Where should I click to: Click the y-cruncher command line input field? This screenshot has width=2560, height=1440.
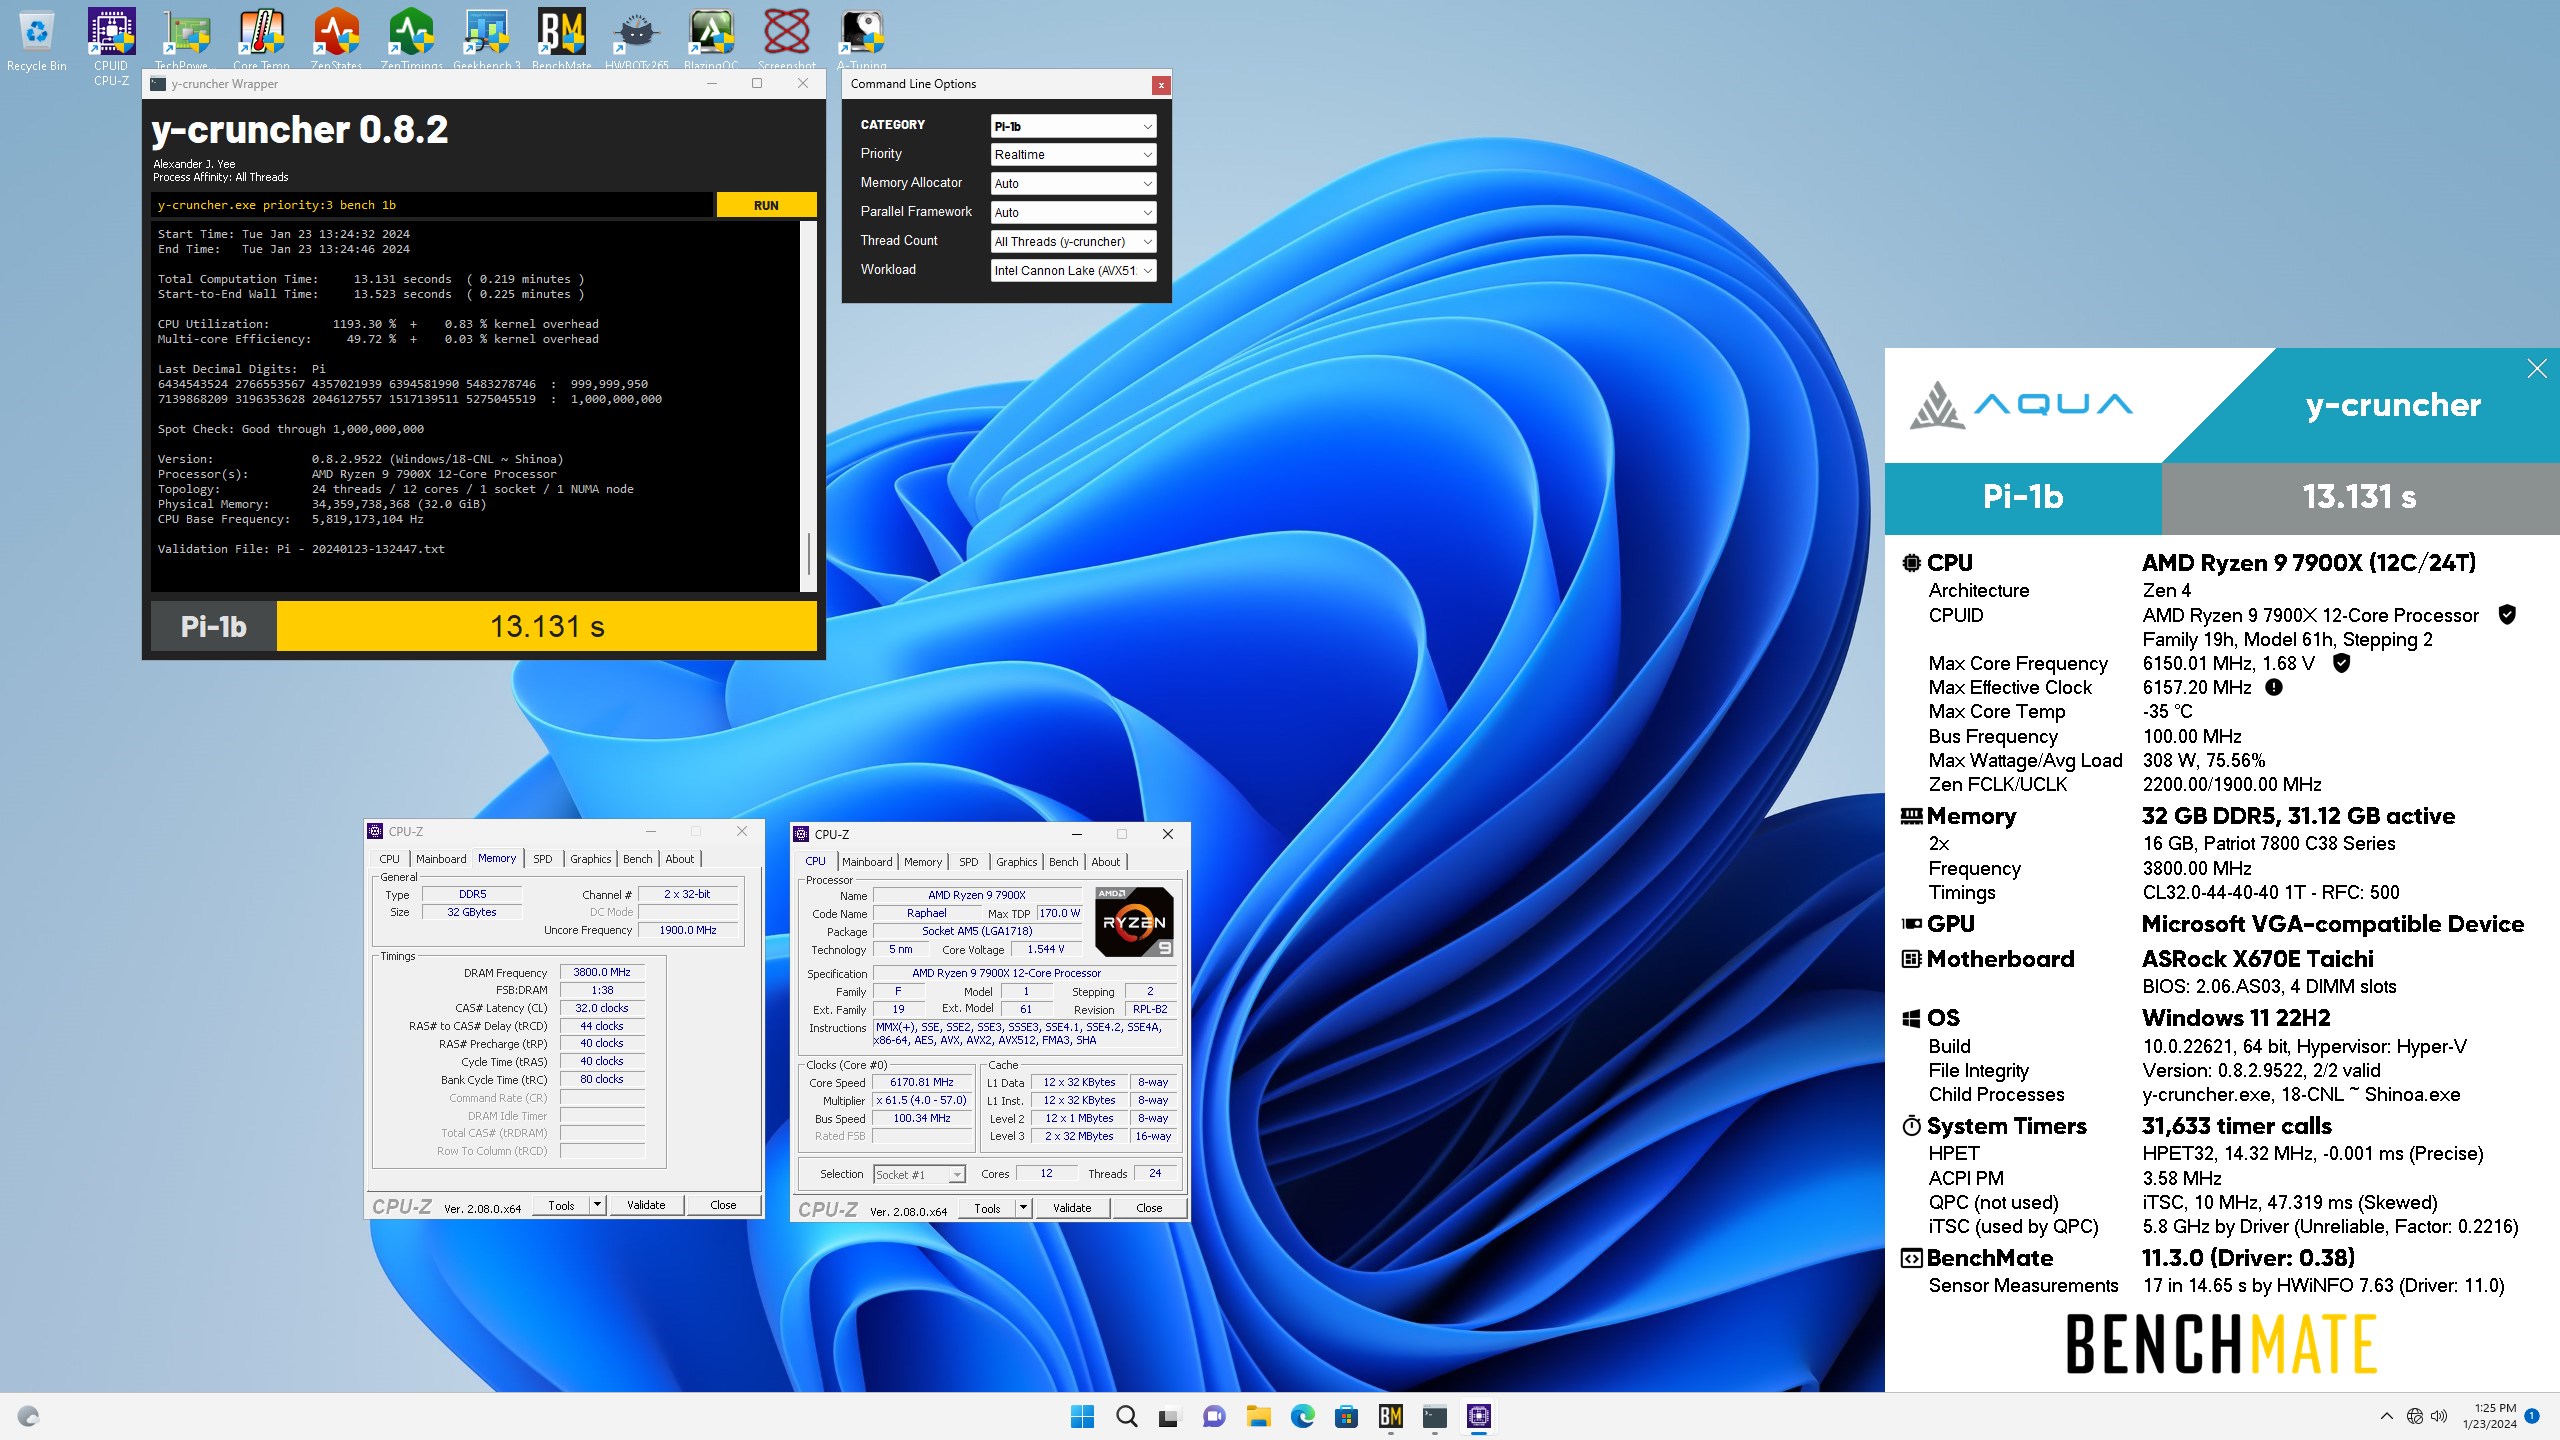click(432, 205)
